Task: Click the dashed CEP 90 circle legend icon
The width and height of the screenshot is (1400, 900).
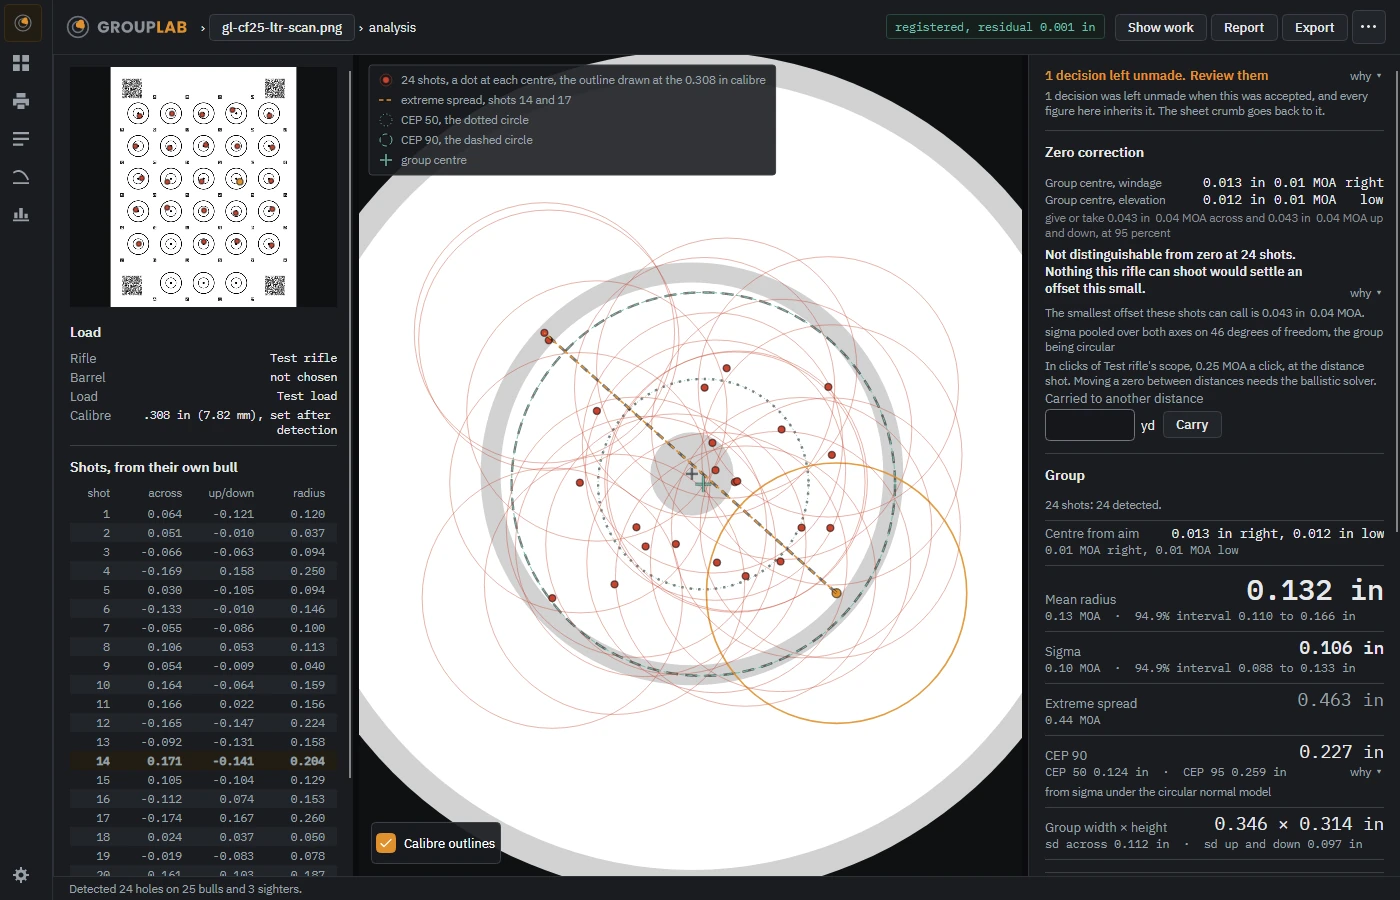Action: pyautogui.click(x=386, y=140)
